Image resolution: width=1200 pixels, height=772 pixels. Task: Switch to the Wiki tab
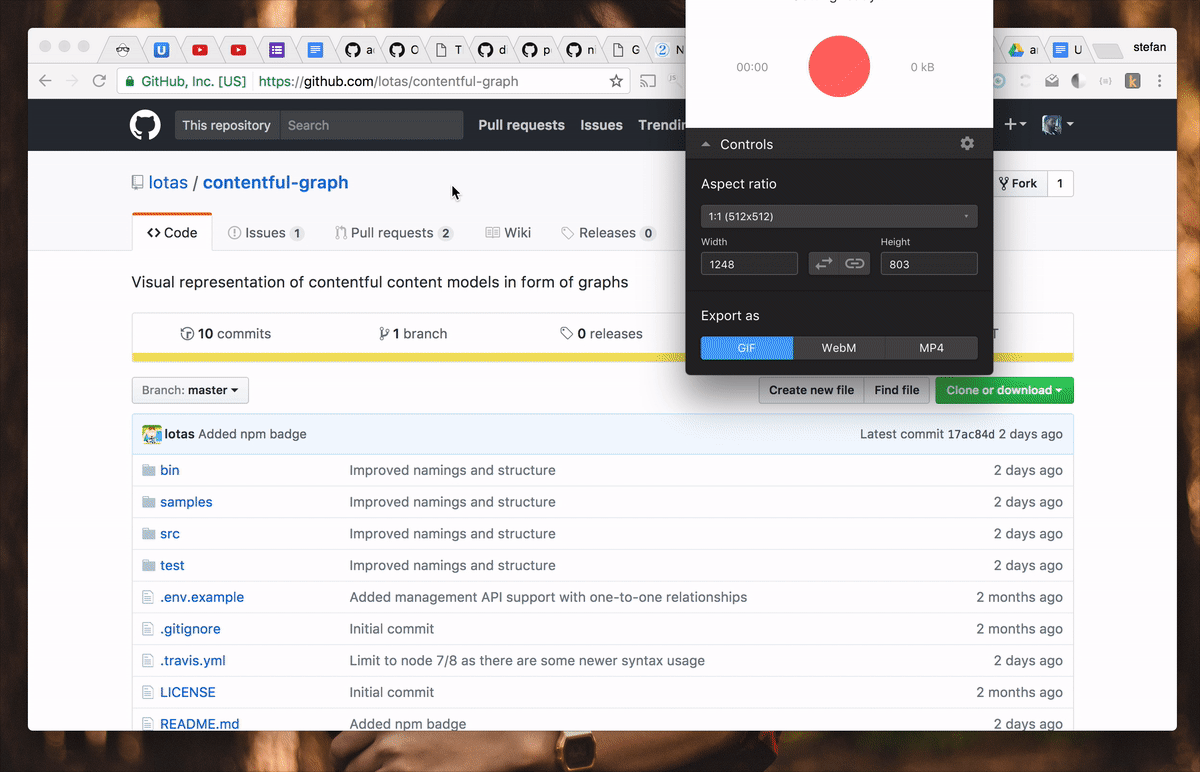pos(508,233)
